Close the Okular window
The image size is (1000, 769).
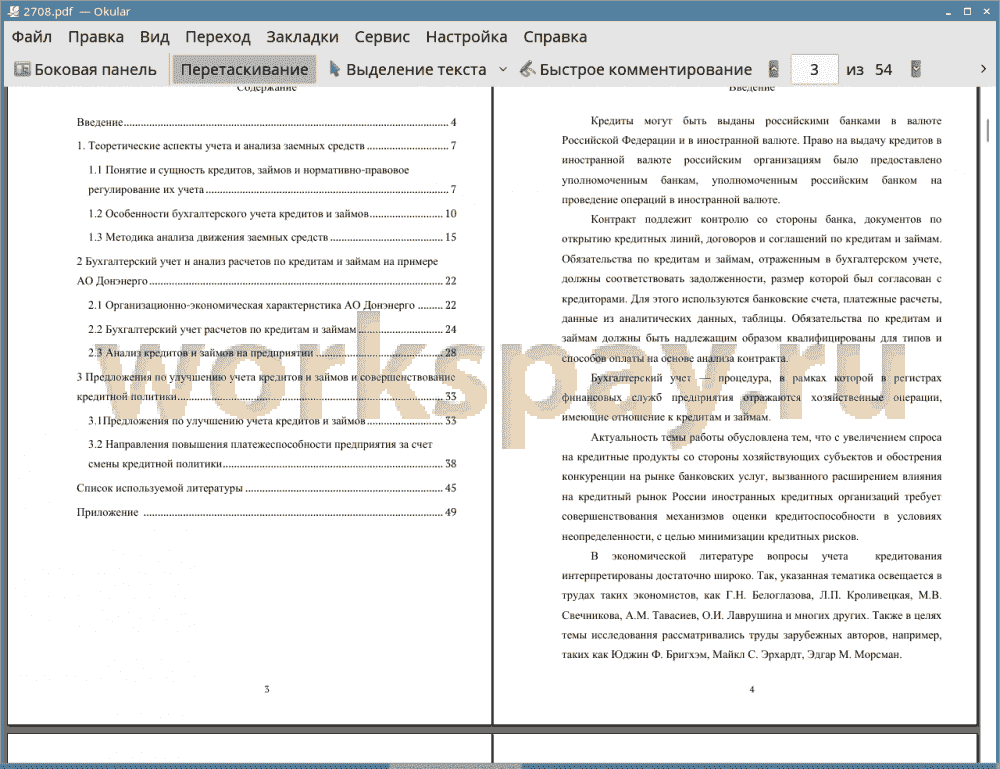pyautogui.click(x=986, y=11)
